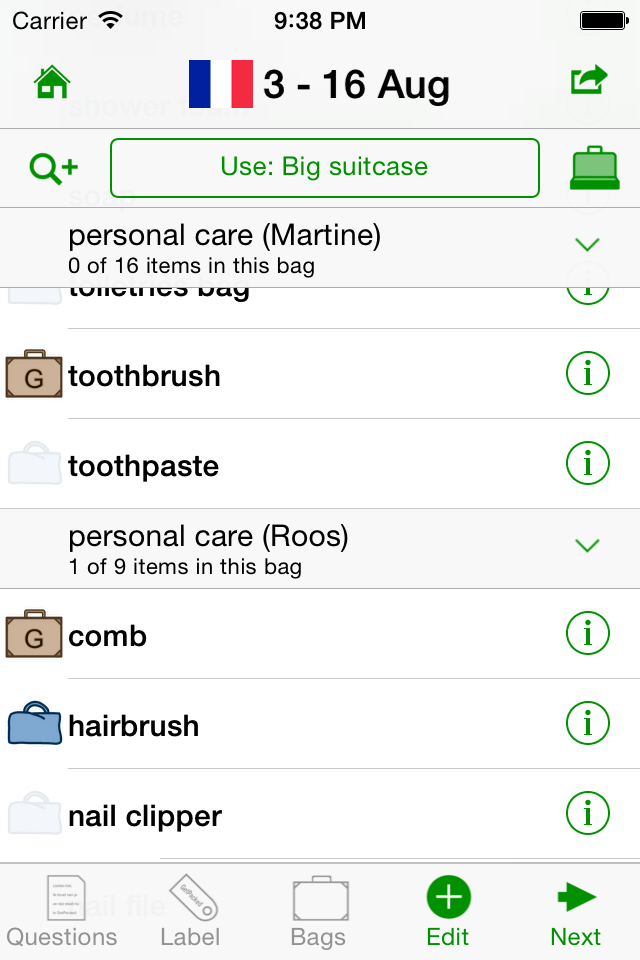Tap the Next arrow button
Image resolution: width=640 pixels, height=960 pixels.
[x=576, y=910]
